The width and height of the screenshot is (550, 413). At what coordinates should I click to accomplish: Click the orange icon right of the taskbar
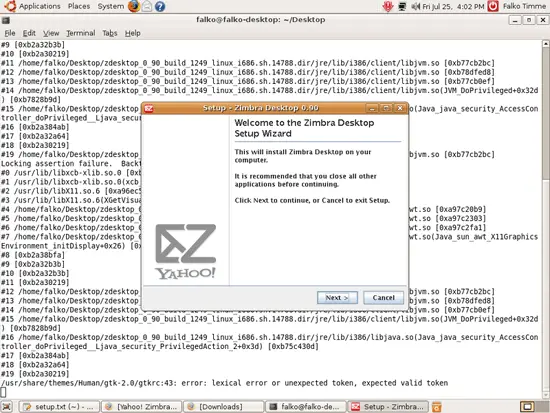click(436, 407)
